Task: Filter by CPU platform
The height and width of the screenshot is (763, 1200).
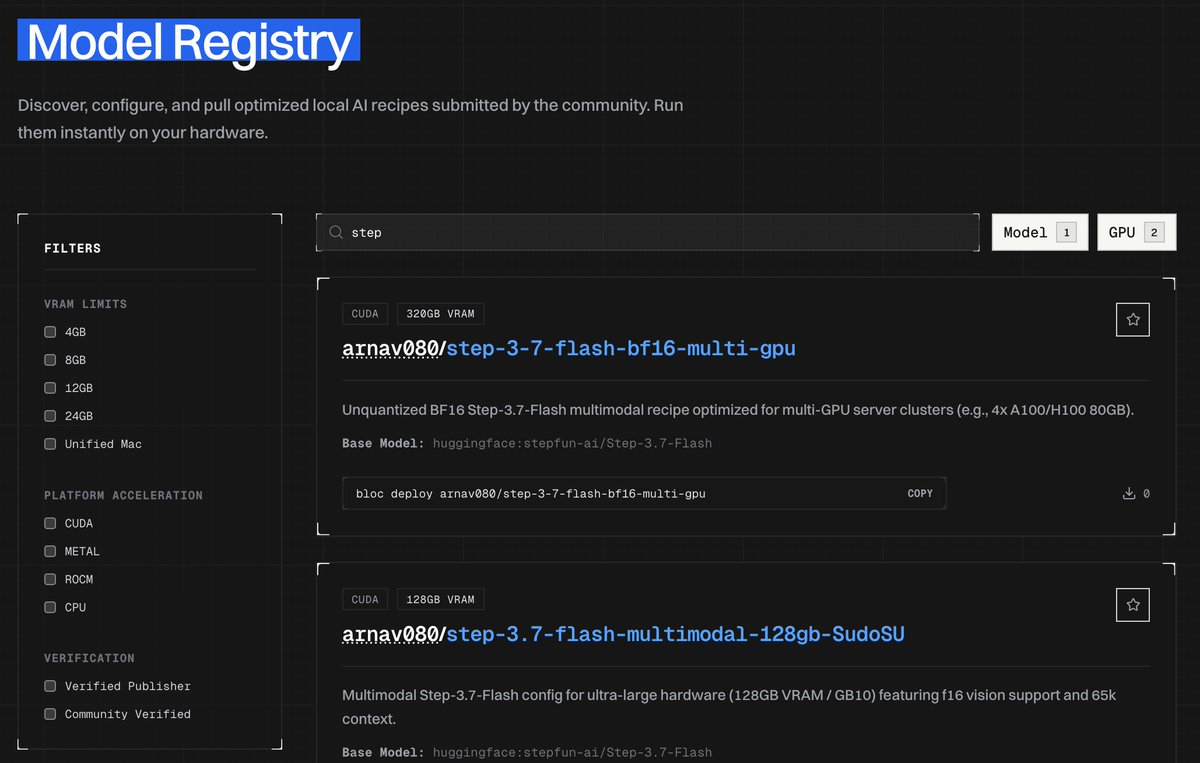Action: pos(50,607)
